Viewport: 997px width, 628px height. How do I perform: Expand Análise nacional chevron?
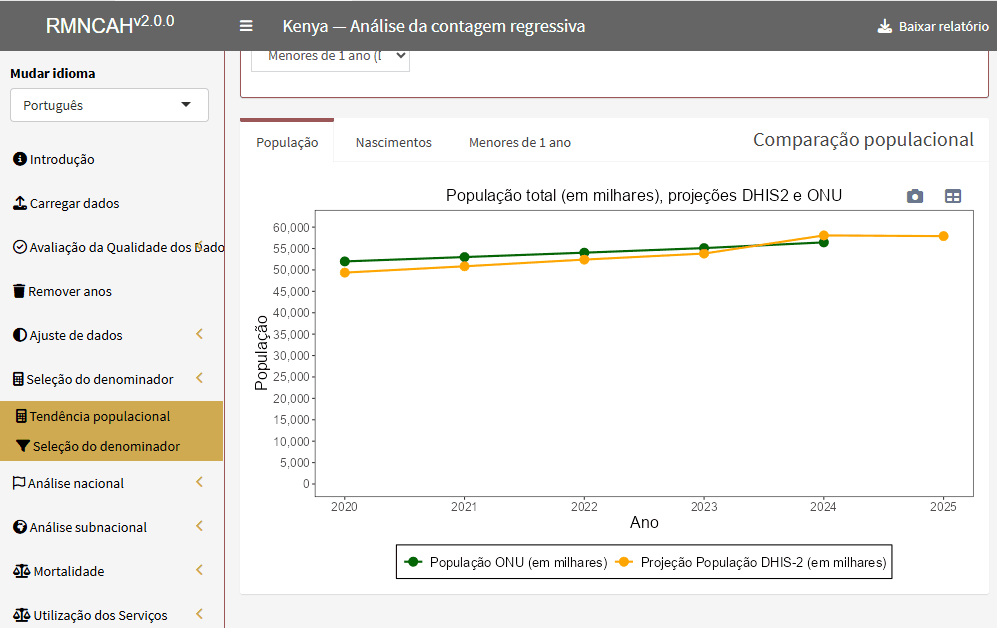point(200,482)
